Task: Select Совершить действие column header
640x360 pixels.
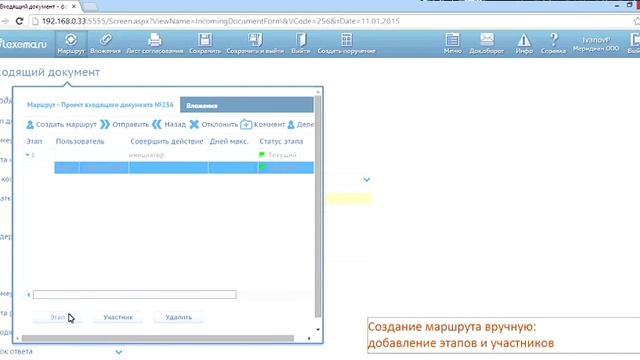Action: tap(167, 141)
